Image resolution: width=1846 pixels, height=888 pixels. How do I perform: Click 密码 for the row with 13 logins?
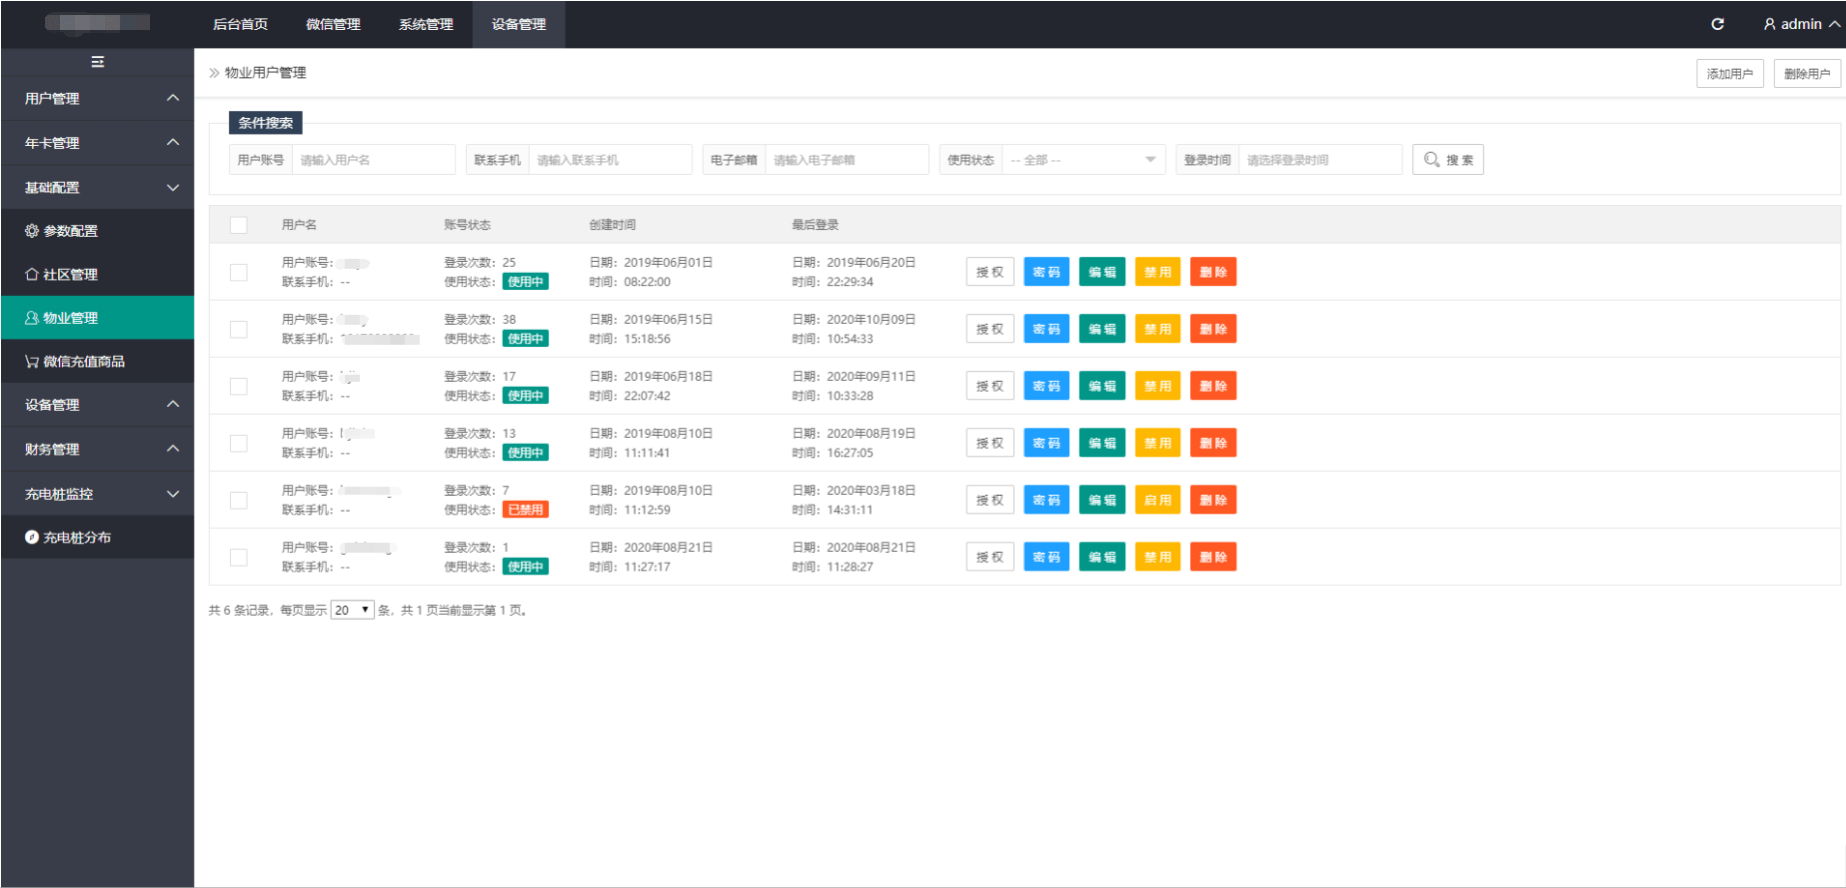(x=1046, y=443)
